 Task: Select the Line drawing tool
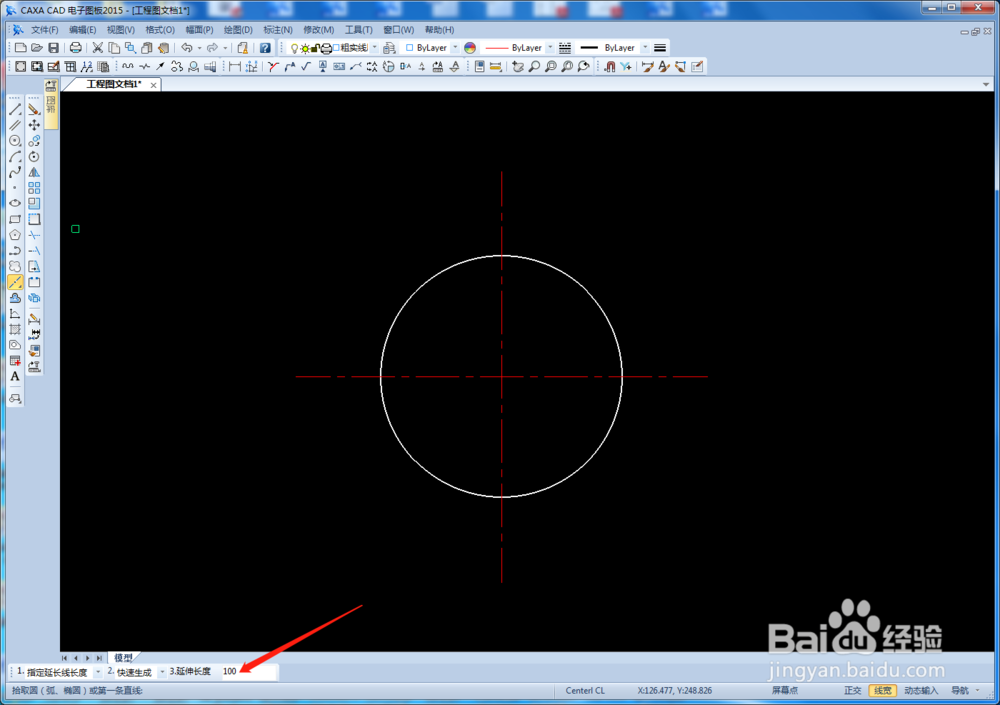[x=15, y=110]
